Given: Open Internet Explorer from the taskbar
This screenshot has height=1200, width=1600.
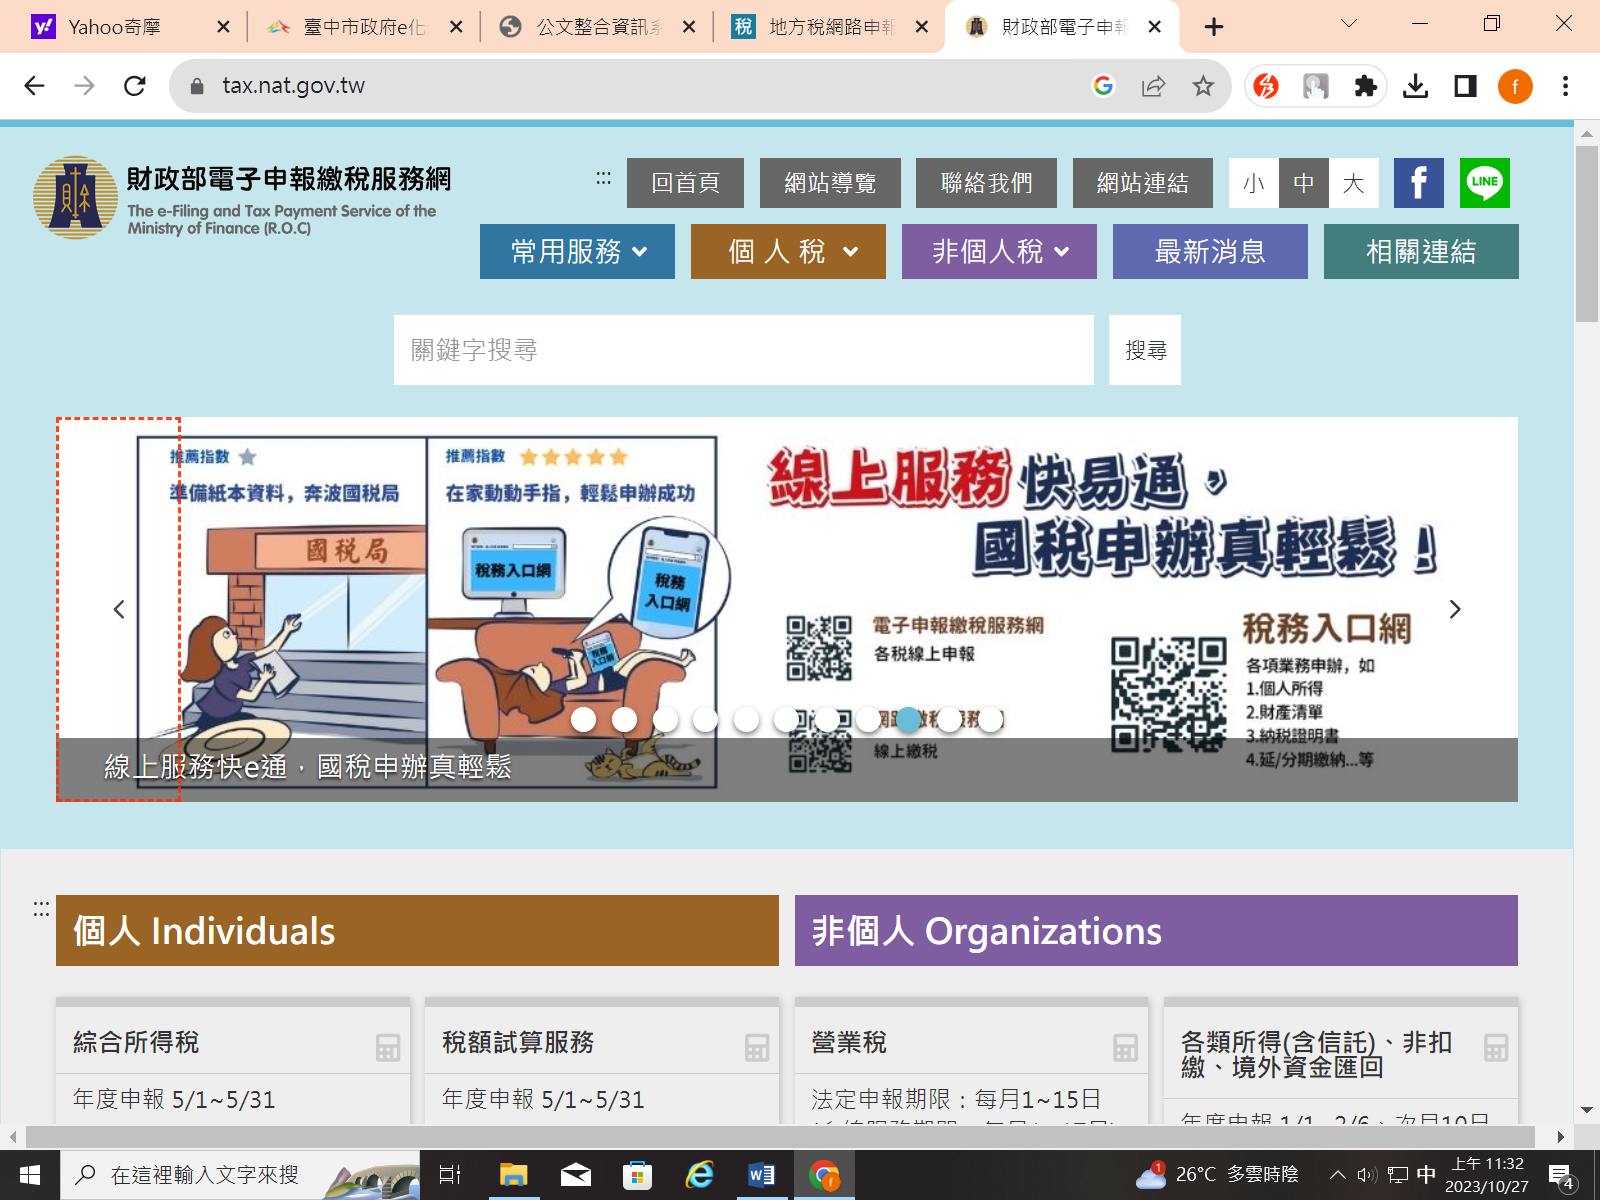Looking at the screenshot, I should tap(699, 1175).
